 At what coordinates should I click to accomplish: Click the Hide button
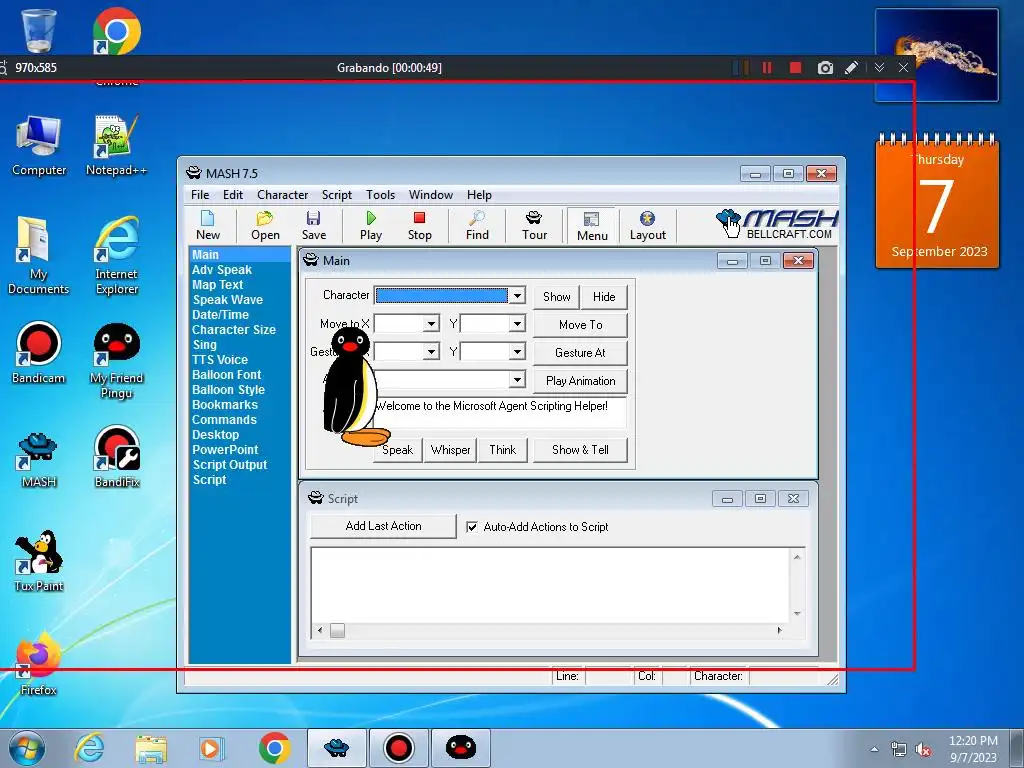click(x=604, y=296)
